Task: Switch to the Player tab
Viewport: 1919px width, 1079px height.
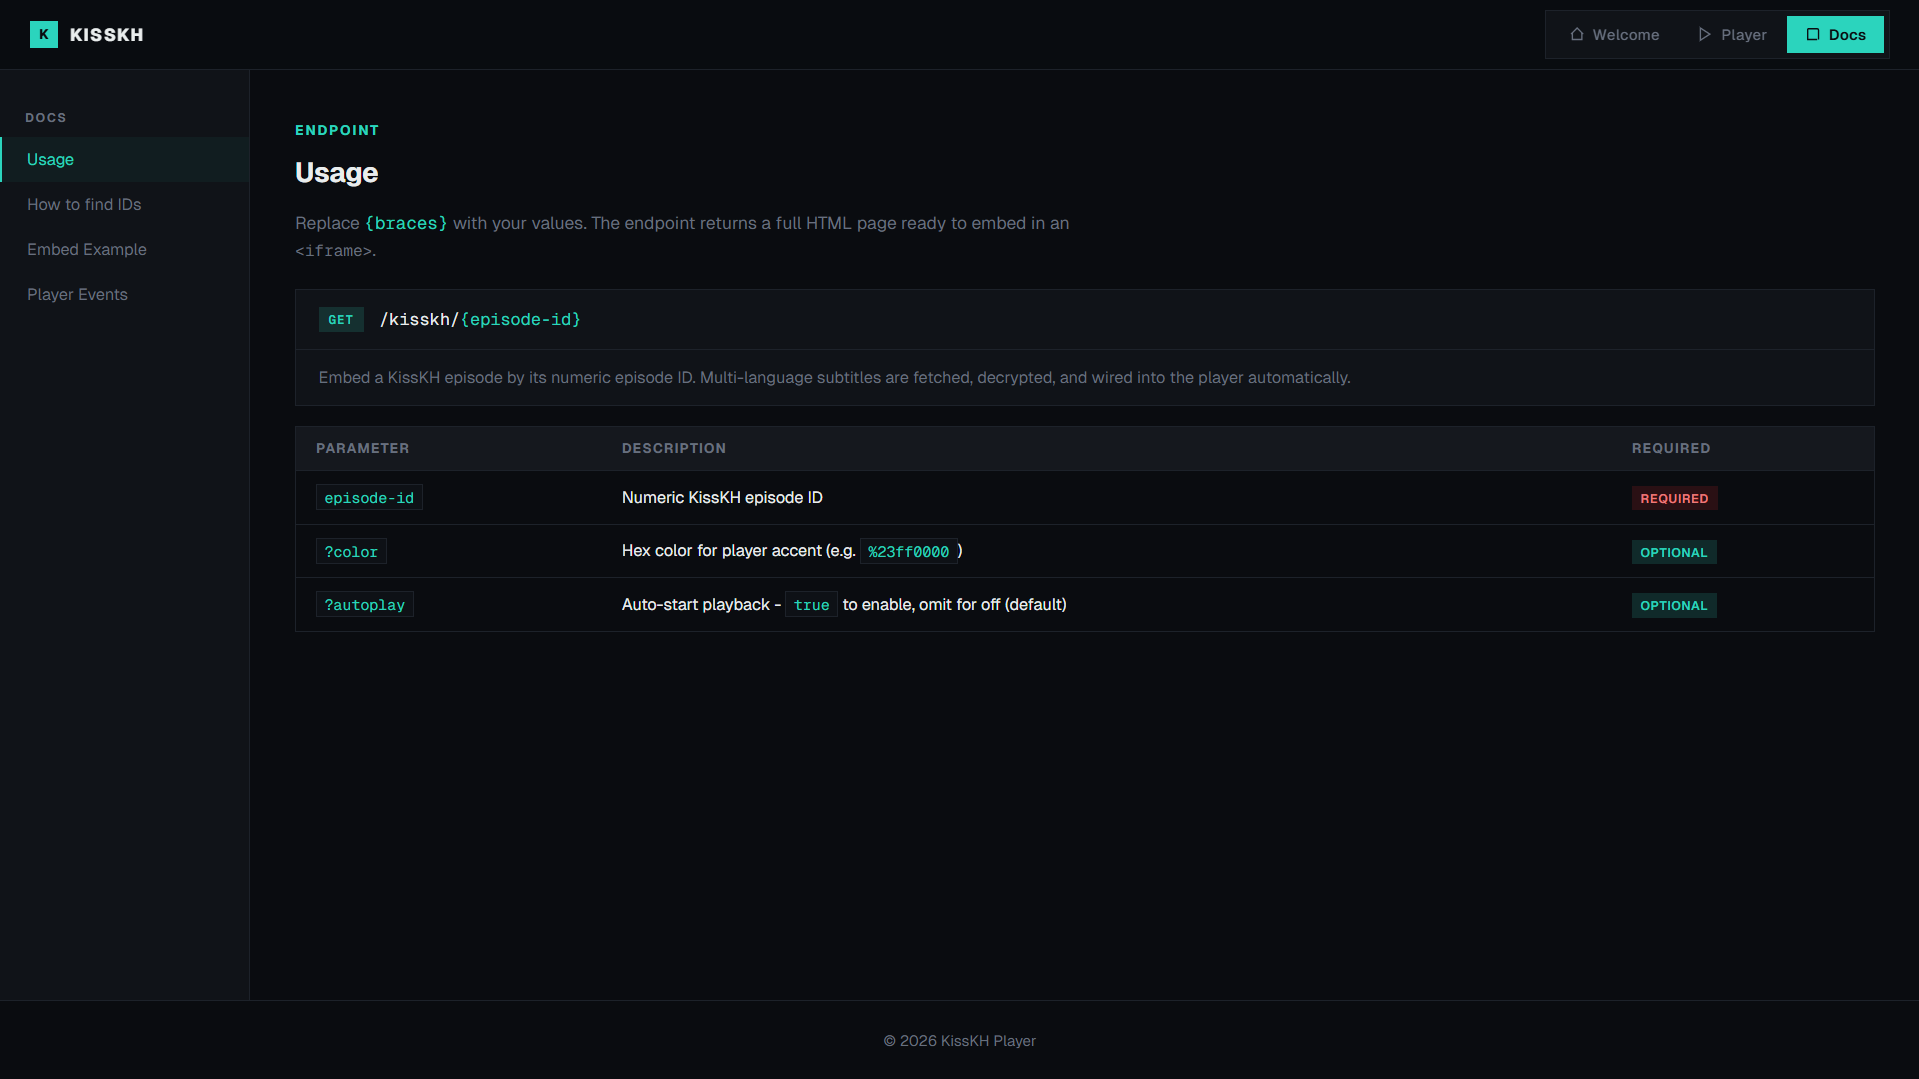Action: click(1732, 35)
